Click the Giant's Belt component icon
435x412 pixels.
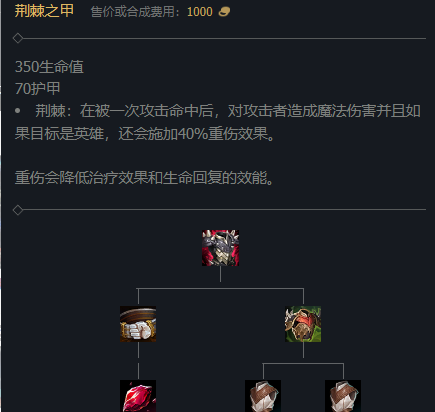pos(138,324)
